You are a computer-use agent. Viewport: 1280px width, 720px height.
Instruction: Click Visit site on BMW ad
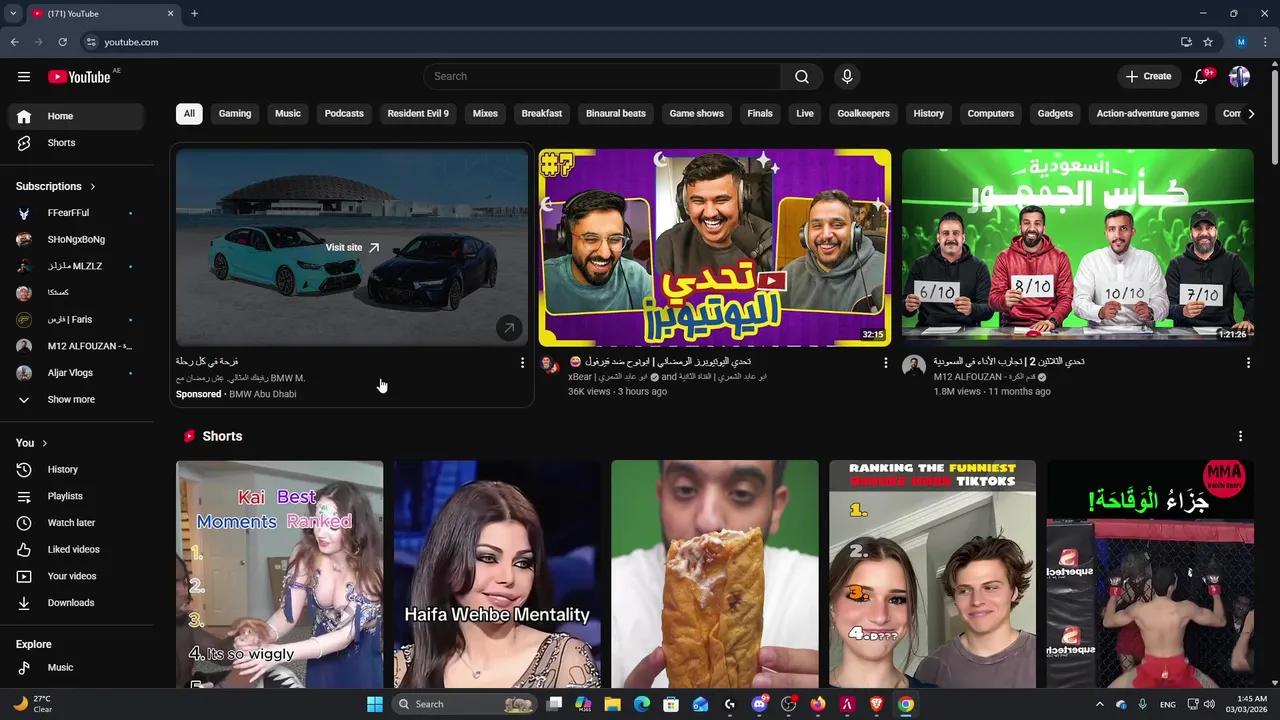tap(352, 247)
